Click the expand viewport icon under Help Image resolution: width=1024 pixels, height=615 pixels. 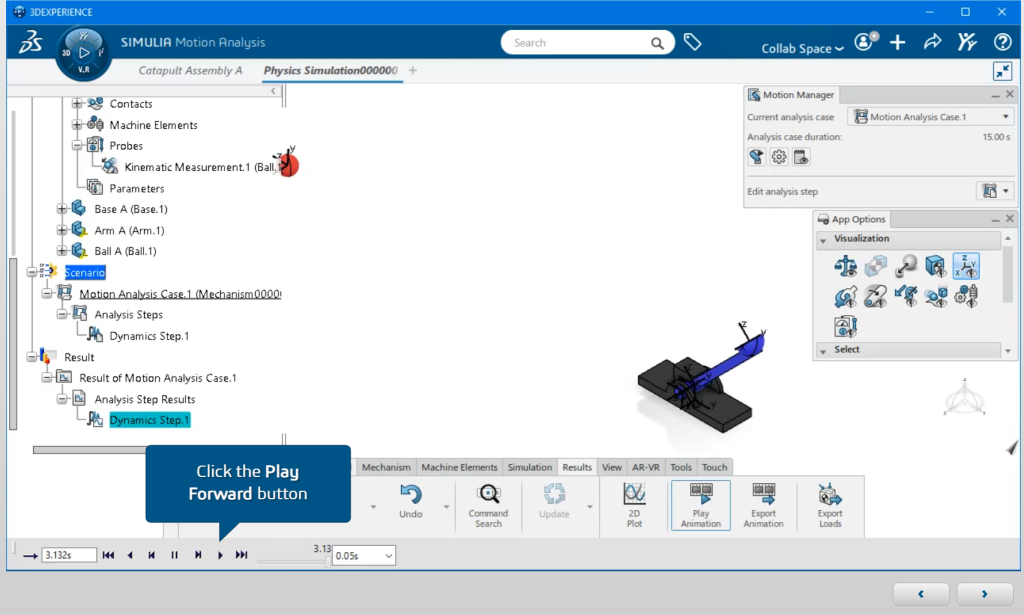tap(1002, 71)
